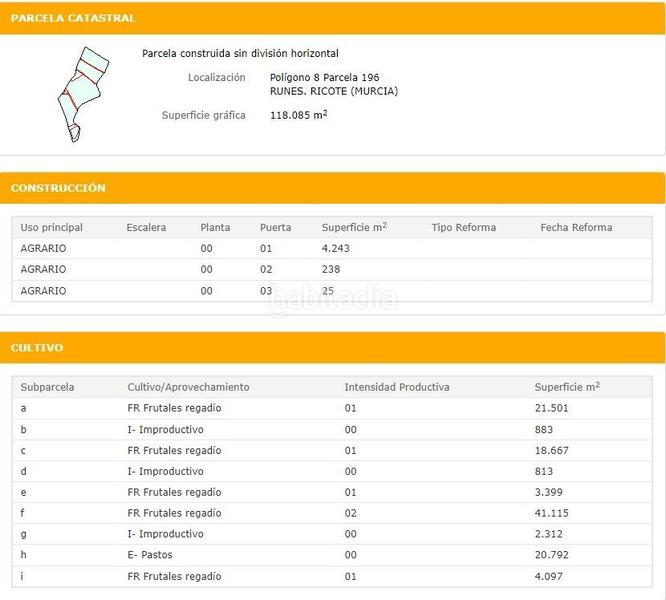Click the parcel map thumbnail
The width and height of the screenshot is (666, 600).
(82, 93)
